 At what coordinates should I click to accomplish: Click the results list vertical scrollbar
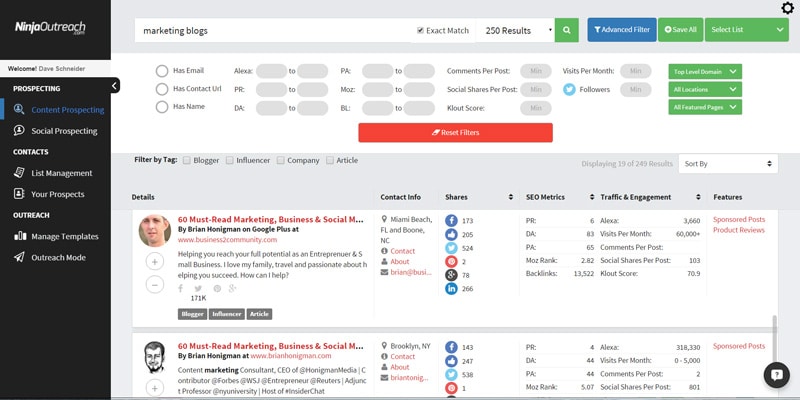[x=775, y=338]
